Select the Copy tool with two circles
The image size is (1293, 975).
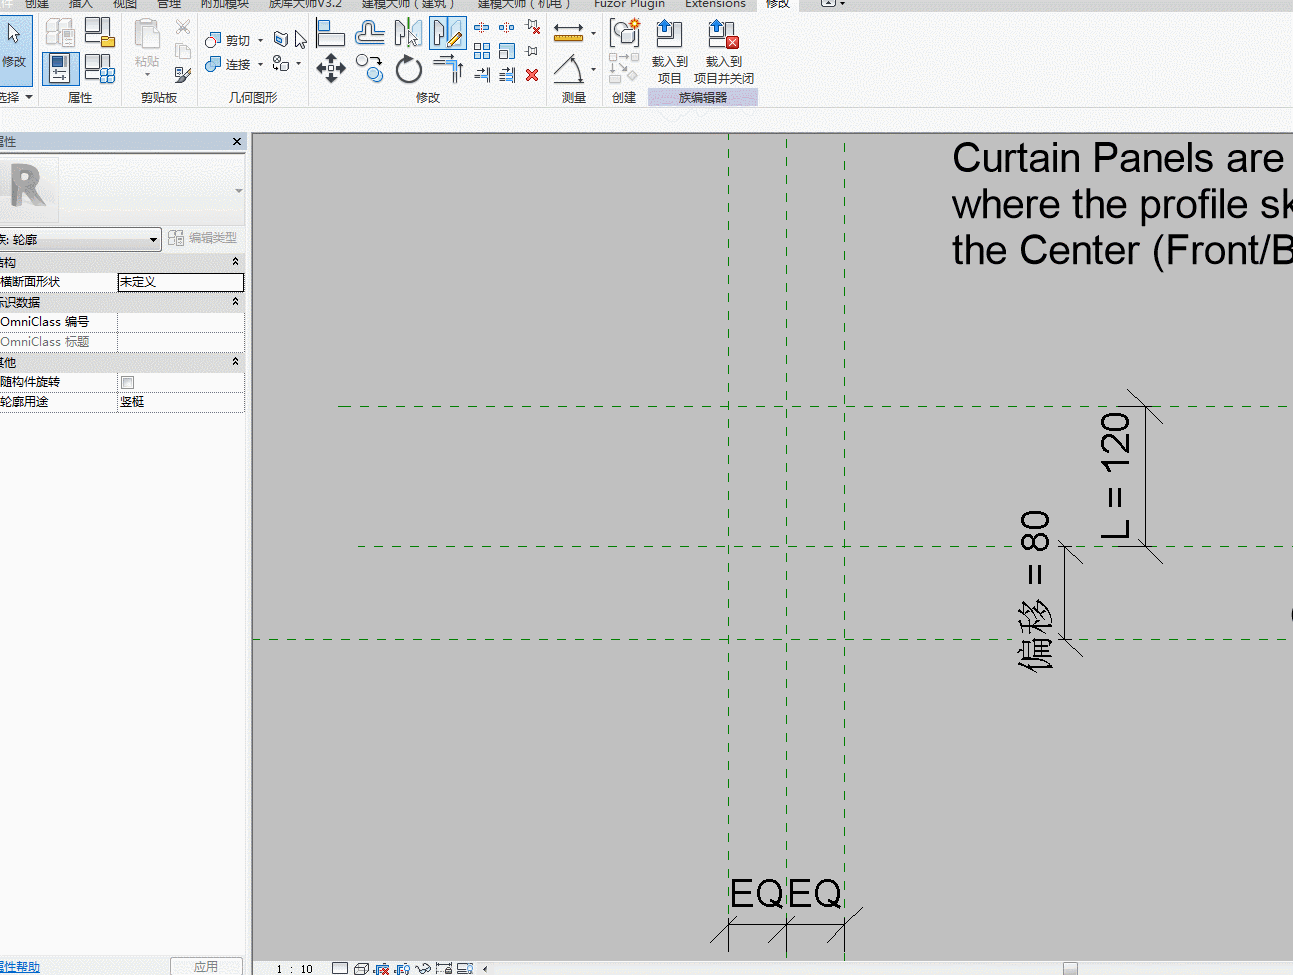[369, 69]
